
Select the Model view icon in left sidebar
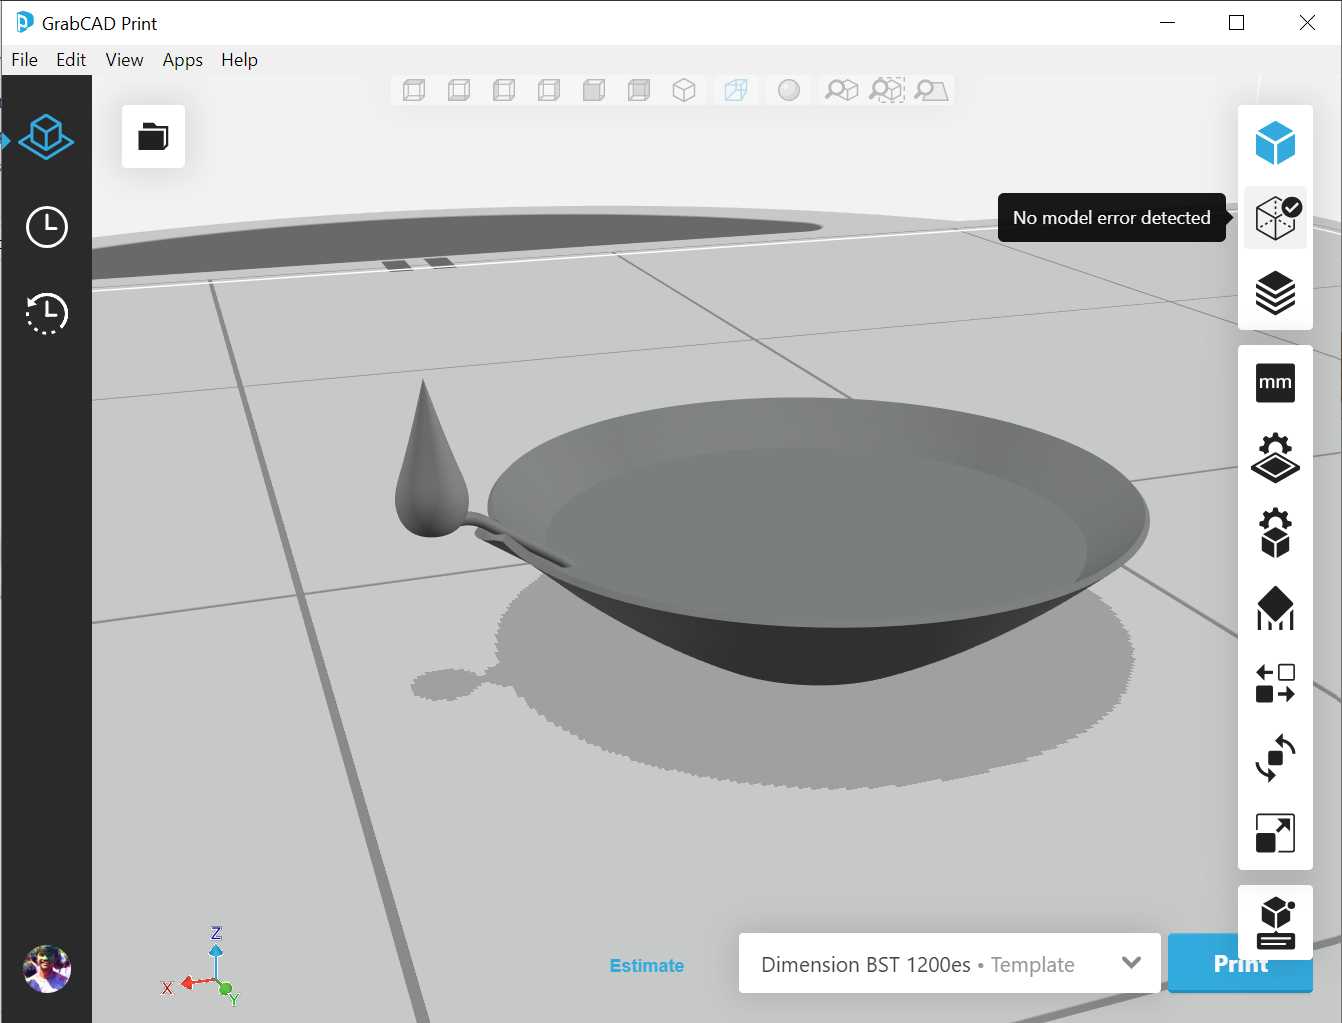tap(46, 137)
